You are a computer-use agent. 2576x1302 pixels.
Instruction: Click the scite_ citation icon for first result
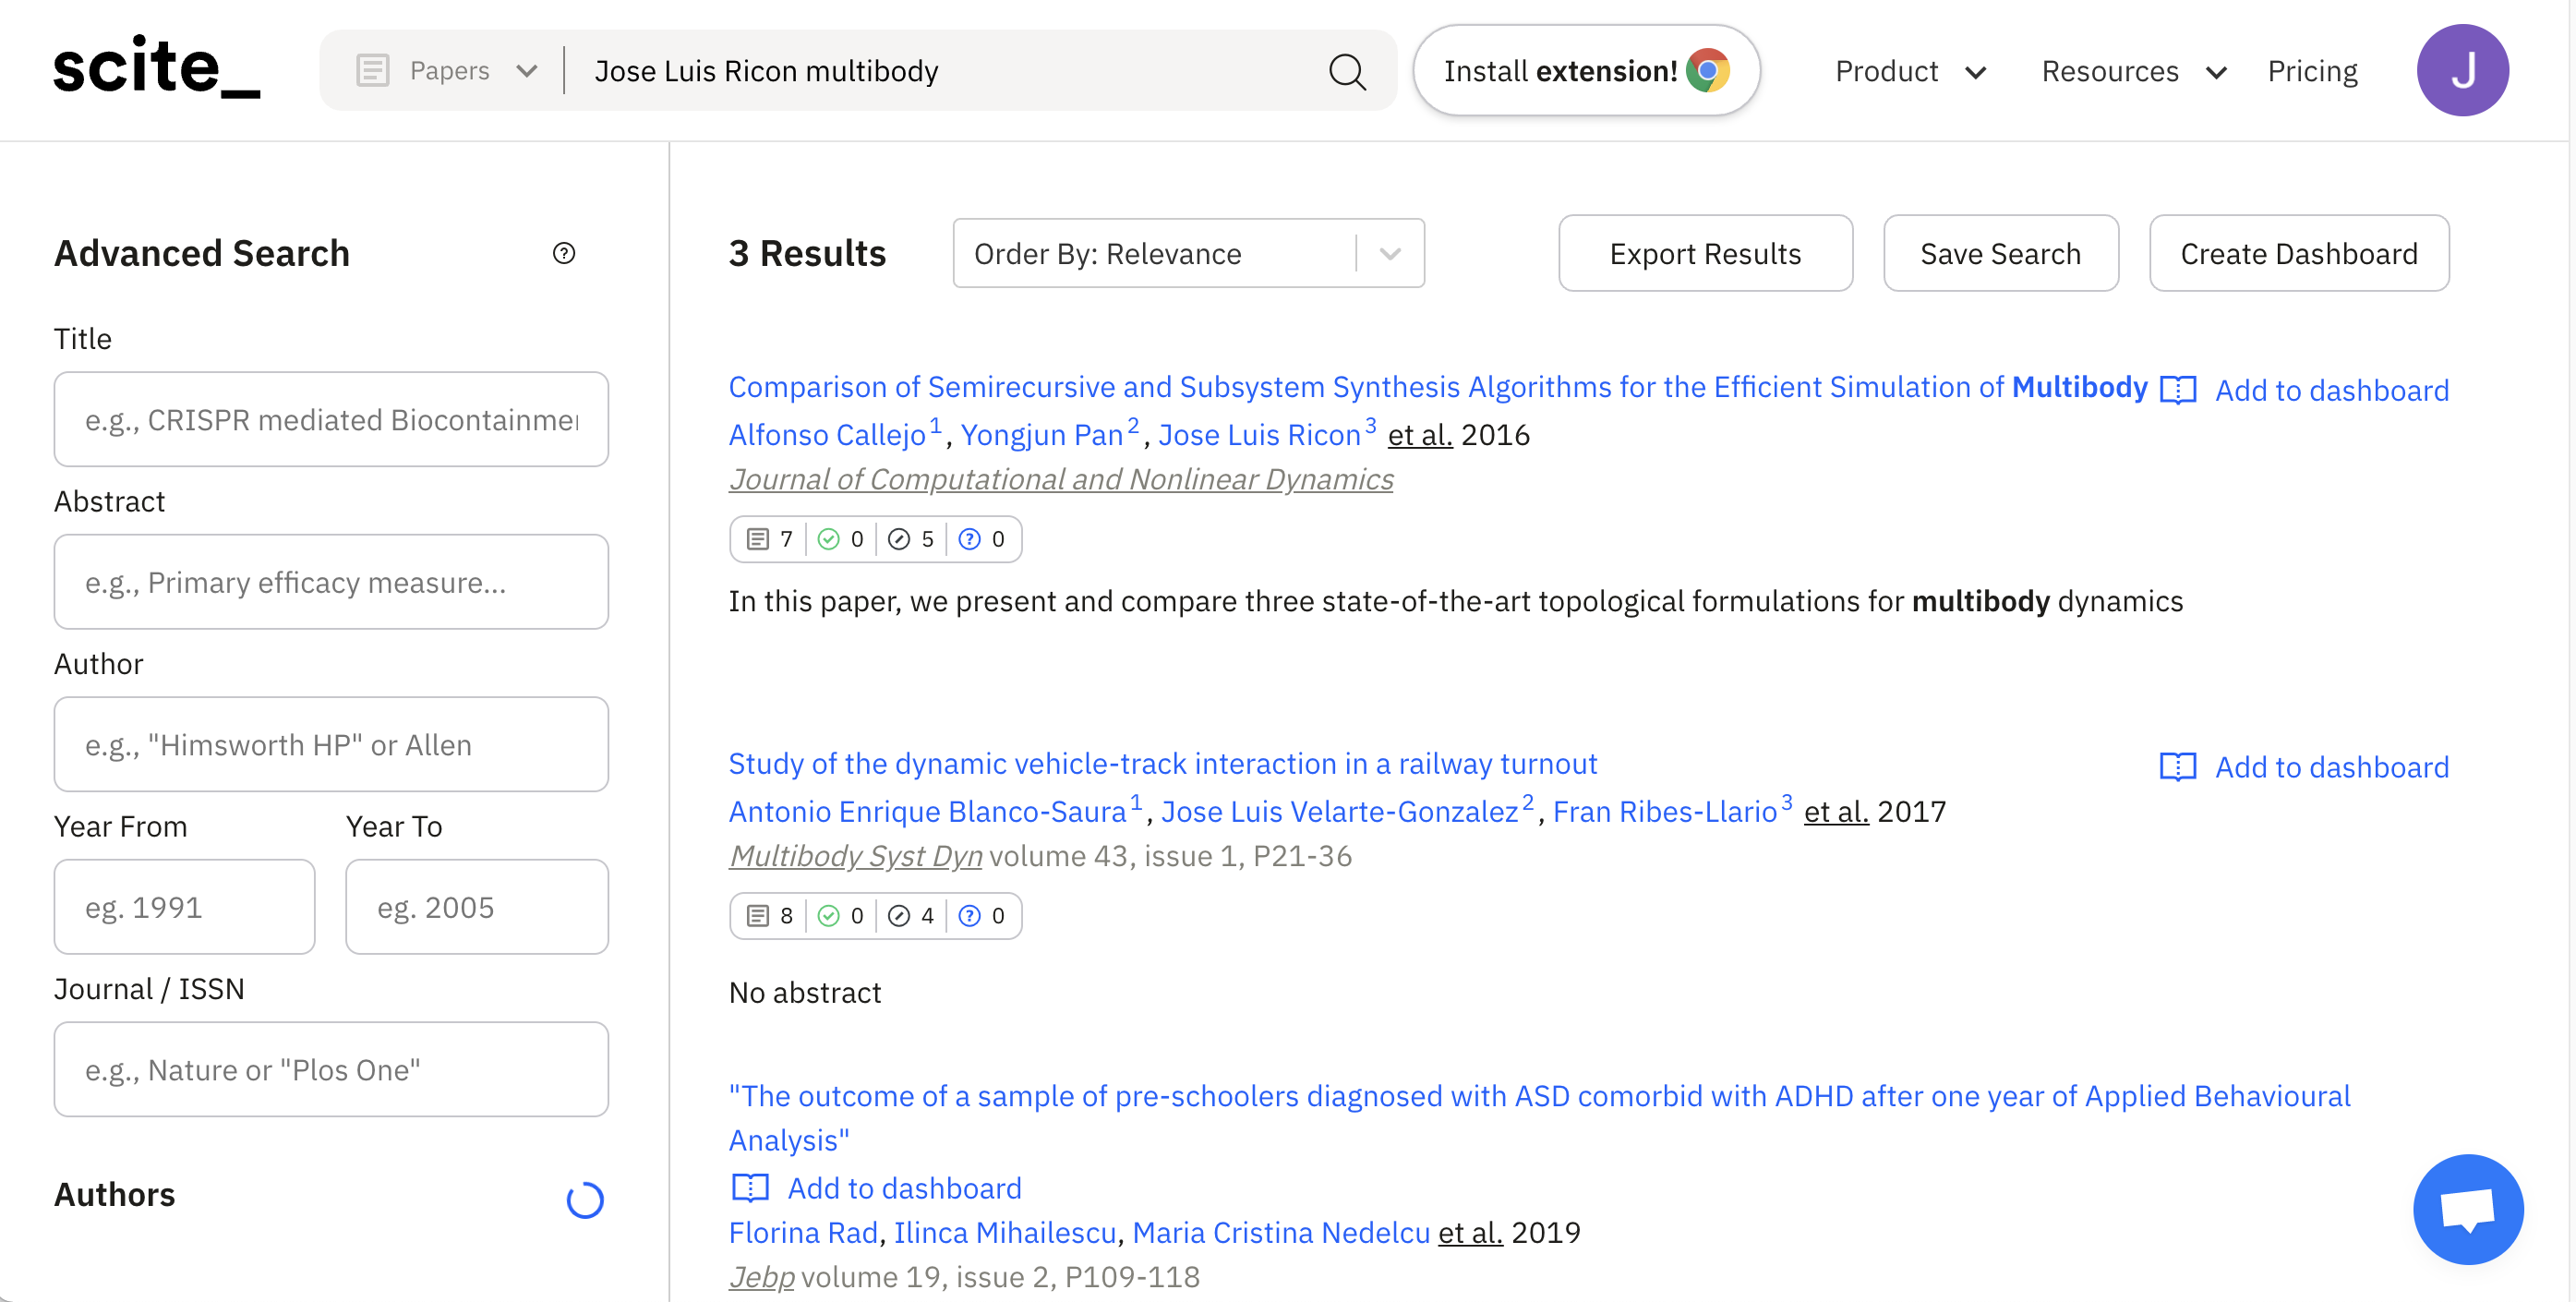[x=757, y=538]
